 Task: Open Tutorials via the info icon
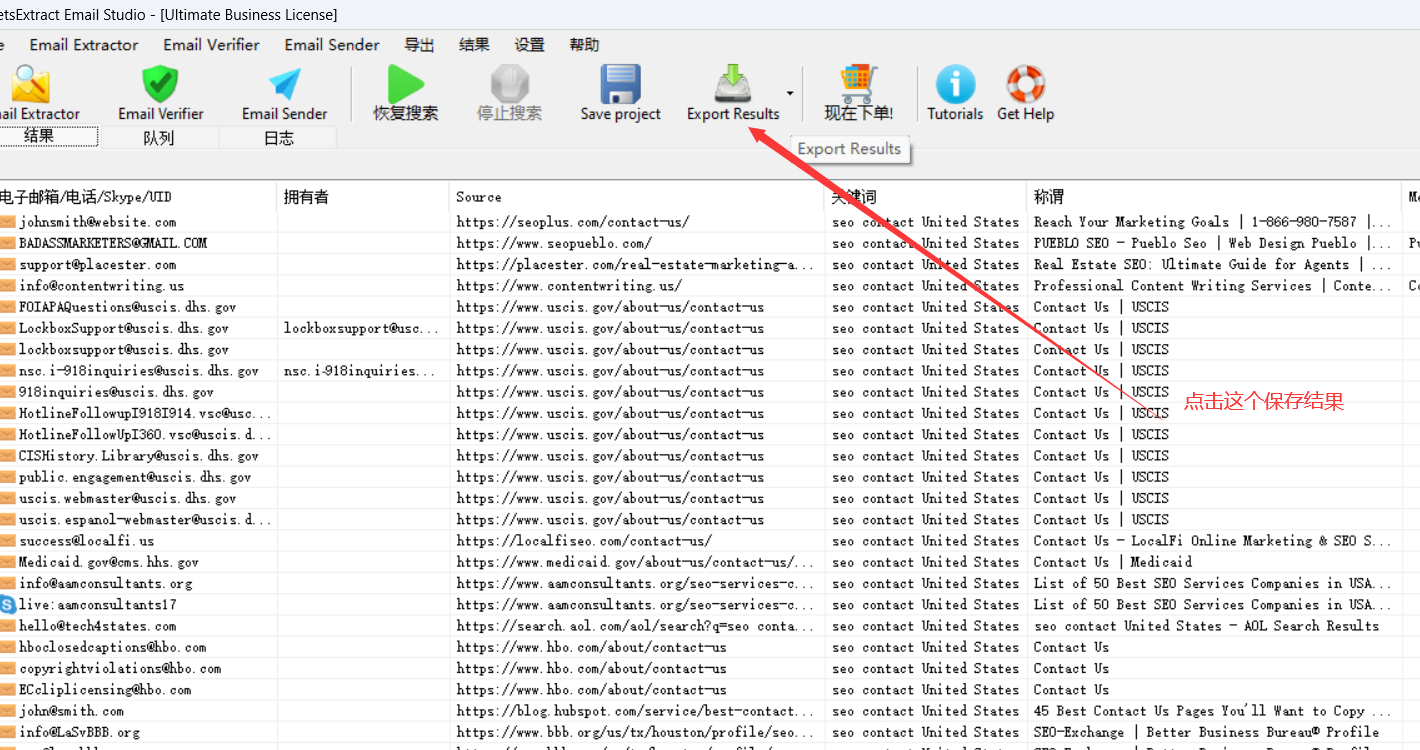tap(954, 82)
